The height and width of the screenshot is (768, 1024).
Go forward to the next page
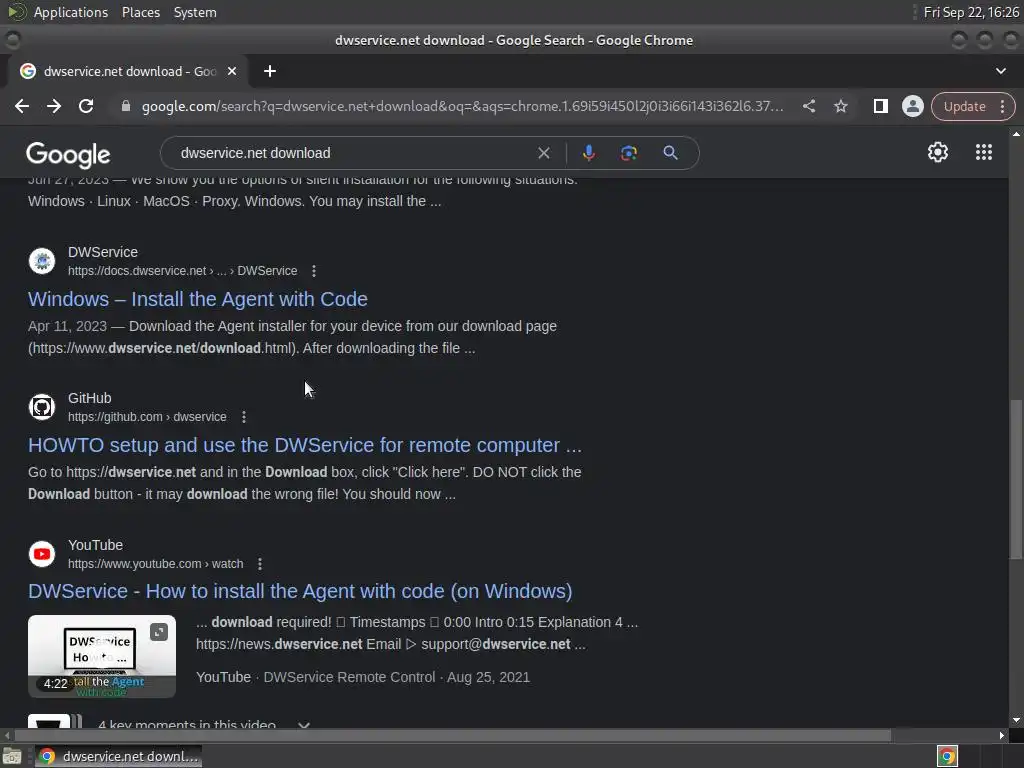54,106
